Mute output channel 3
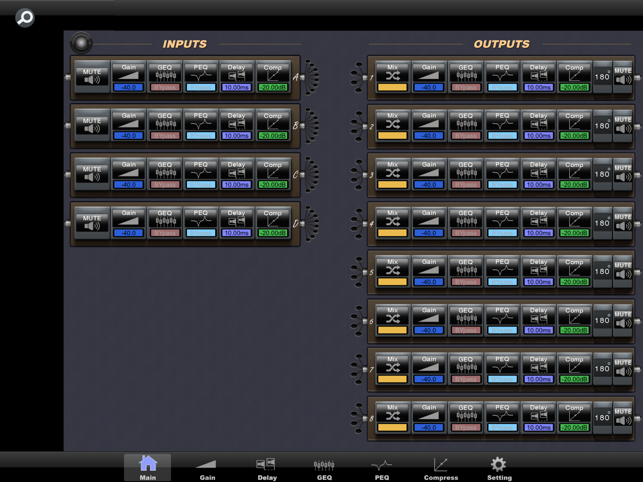 (622, 174)
